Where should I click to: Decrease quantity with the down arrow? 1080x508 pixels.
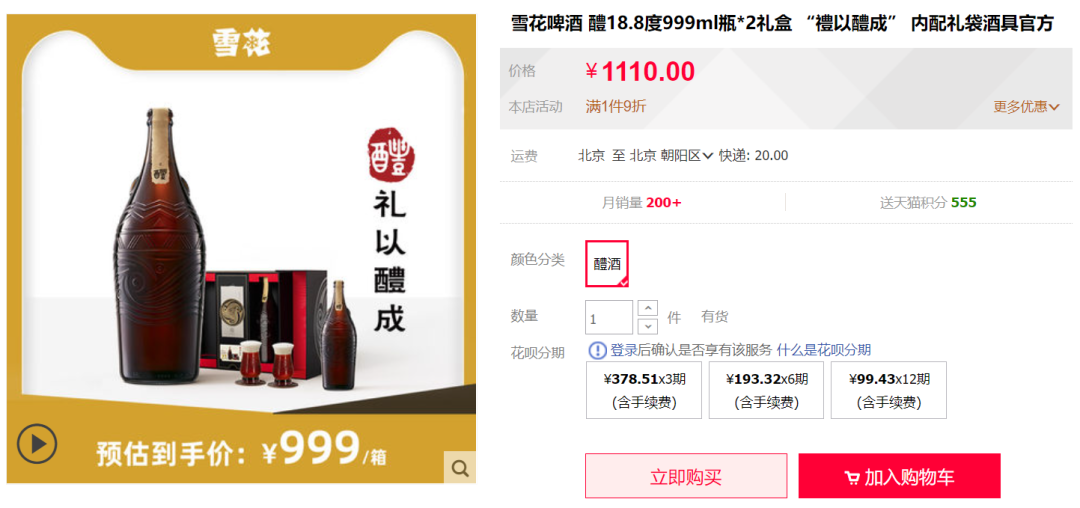(648, 326)
